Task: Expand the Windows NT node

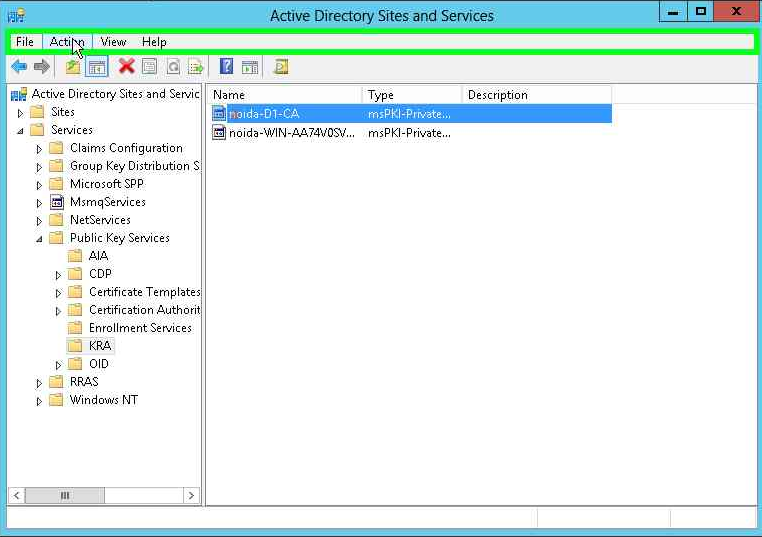Action: coord(39,401)
